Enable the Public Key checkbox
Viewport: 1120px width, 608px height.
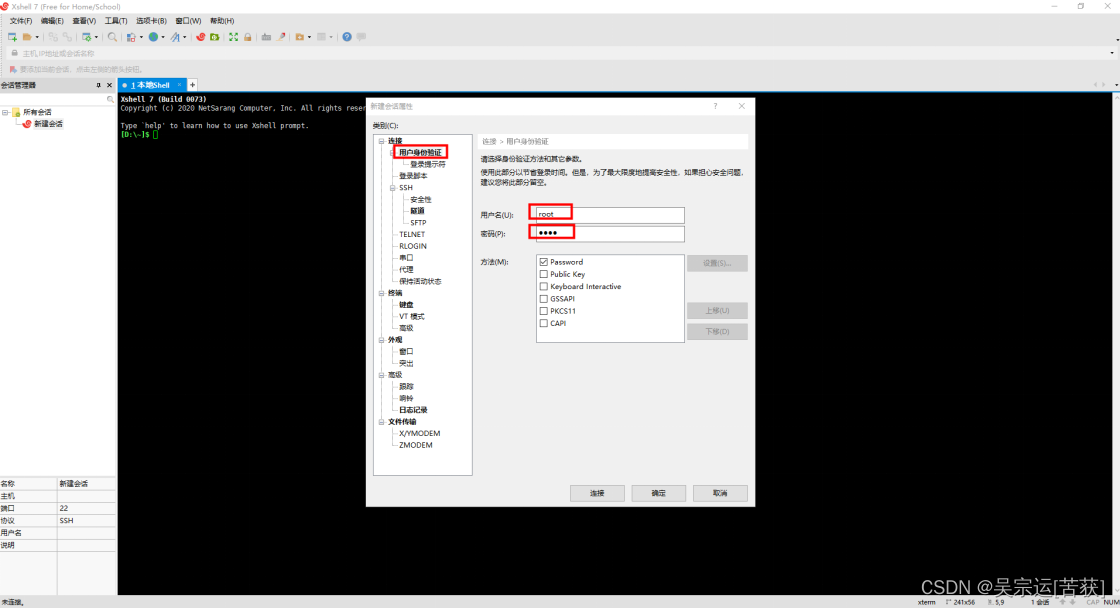(544, 274)
